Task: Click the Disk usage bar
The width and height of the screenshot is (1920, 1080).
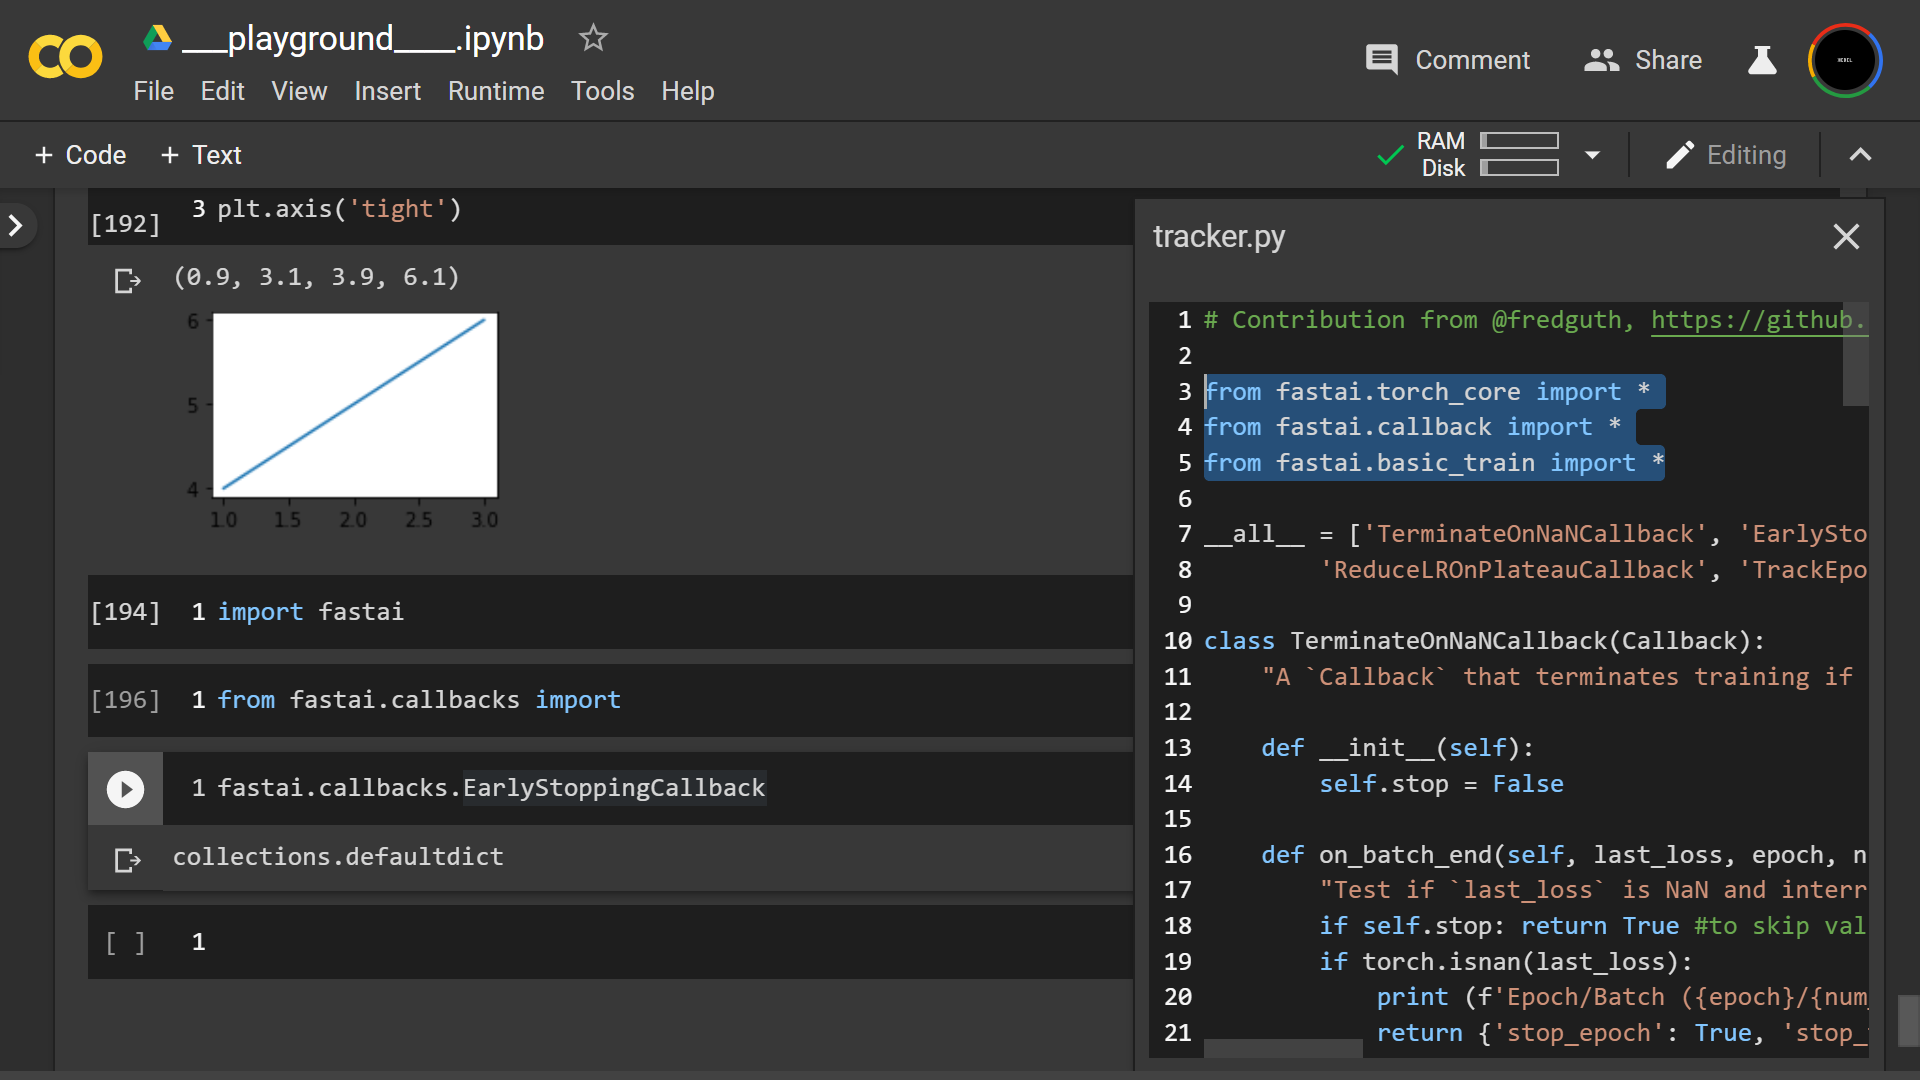Action: point(1519,168)
